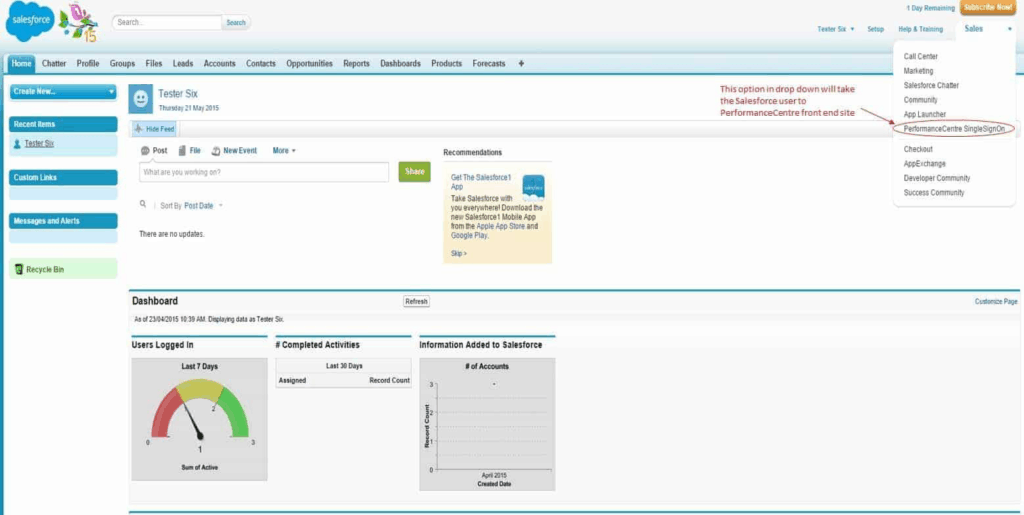
Task: Choose Checkout in the app menu
Action: (918, 149)
